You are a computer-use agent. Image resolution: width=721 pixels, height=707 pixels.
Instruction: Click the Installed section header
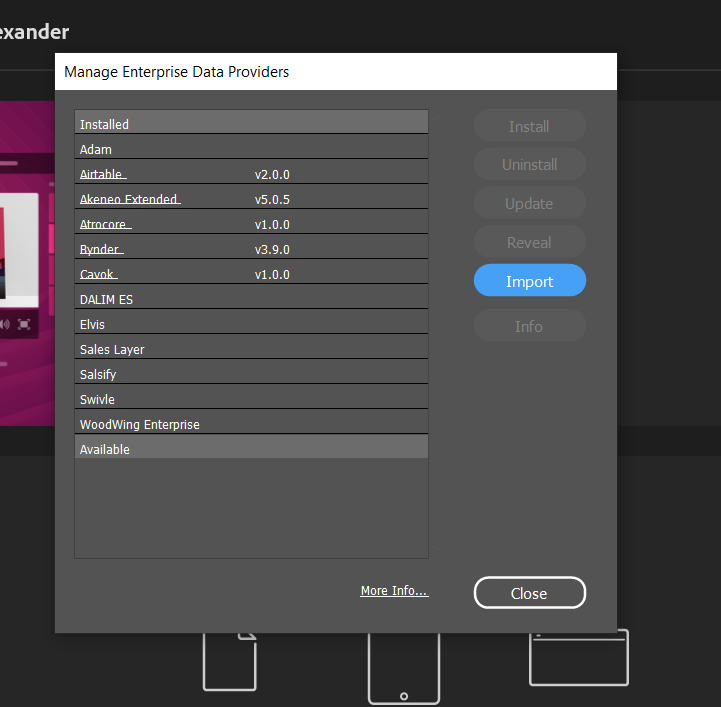(251, 122)
